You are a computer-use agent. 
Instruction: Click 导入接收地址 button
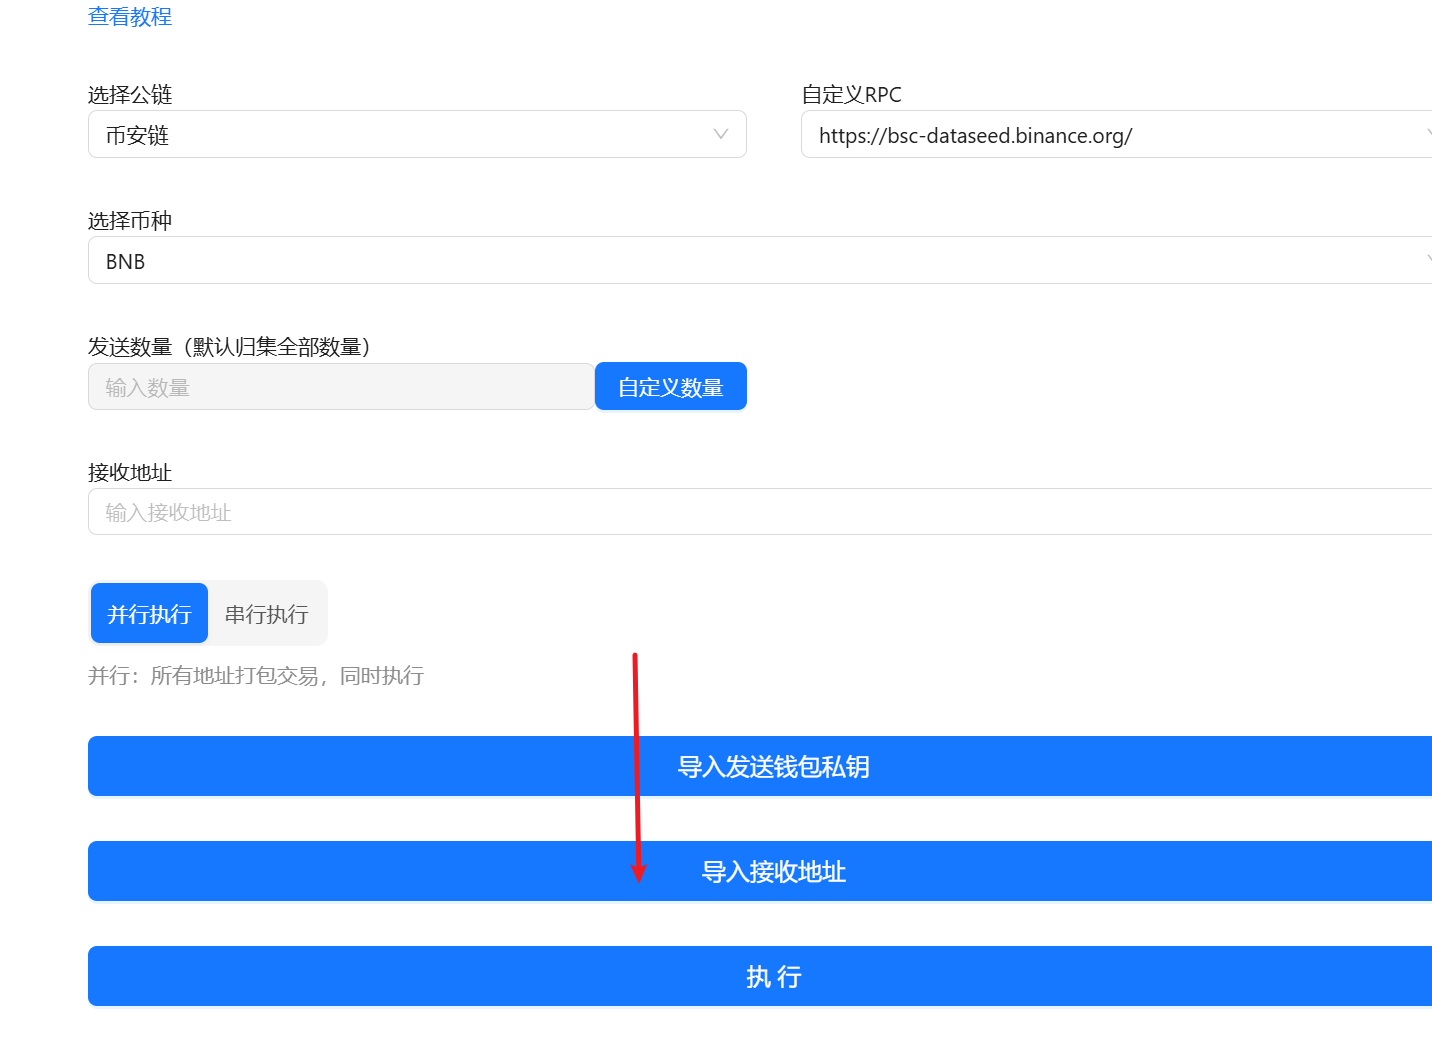click(x=772, y=872)
